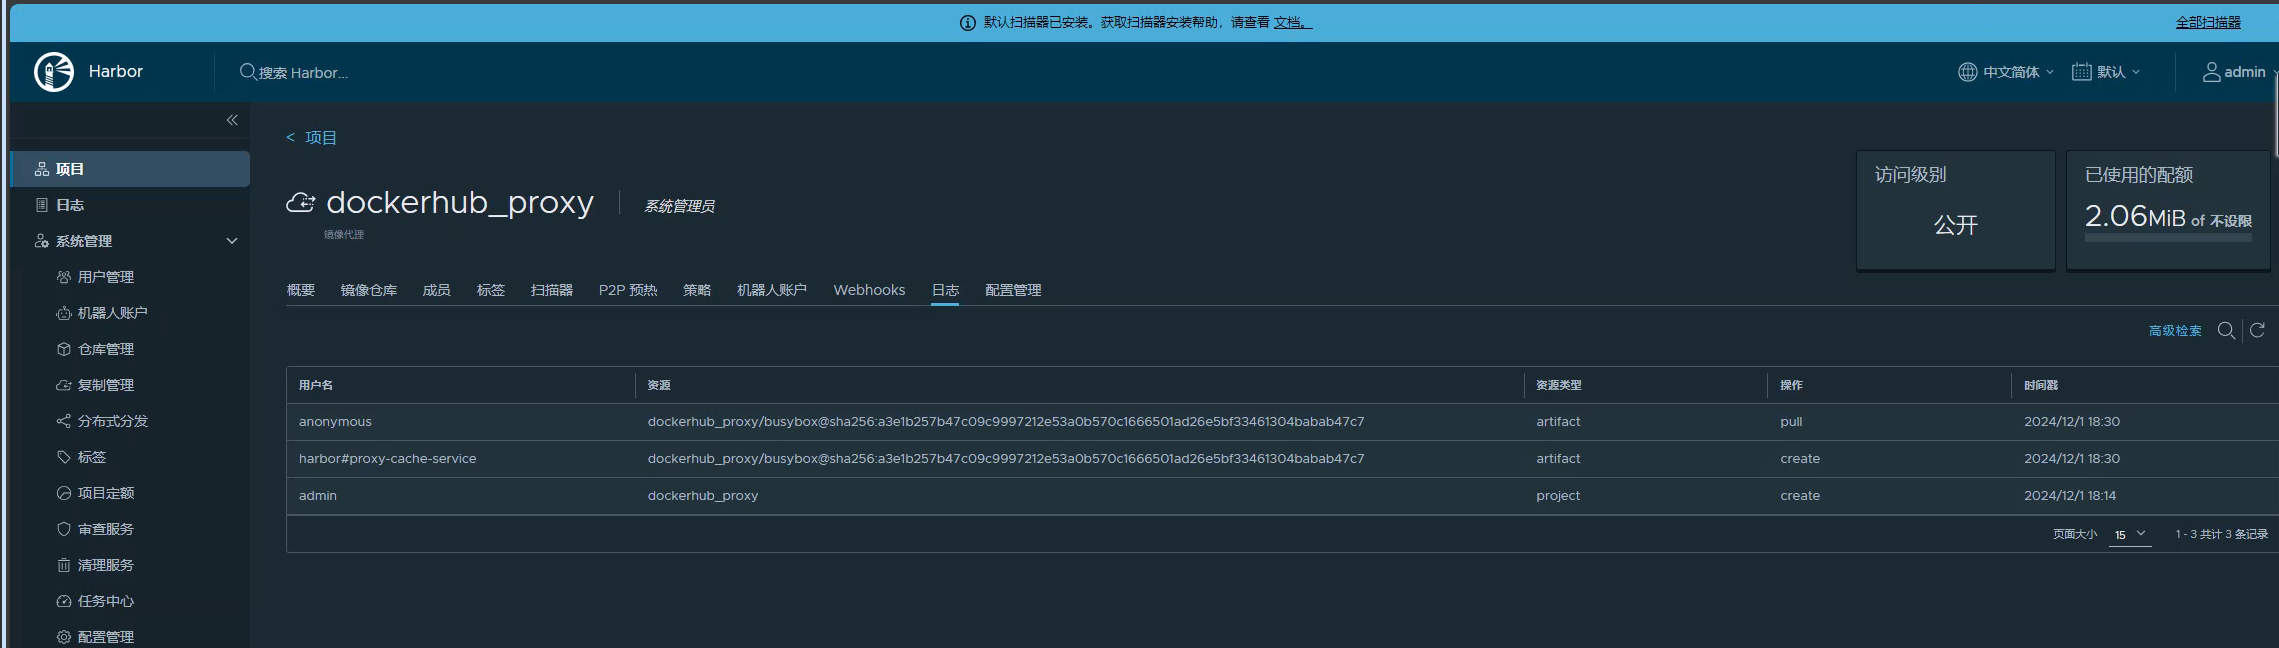Switch to the P2P 预热 tab
Viewport: 2279px width, 648px height.
point(628,290)
